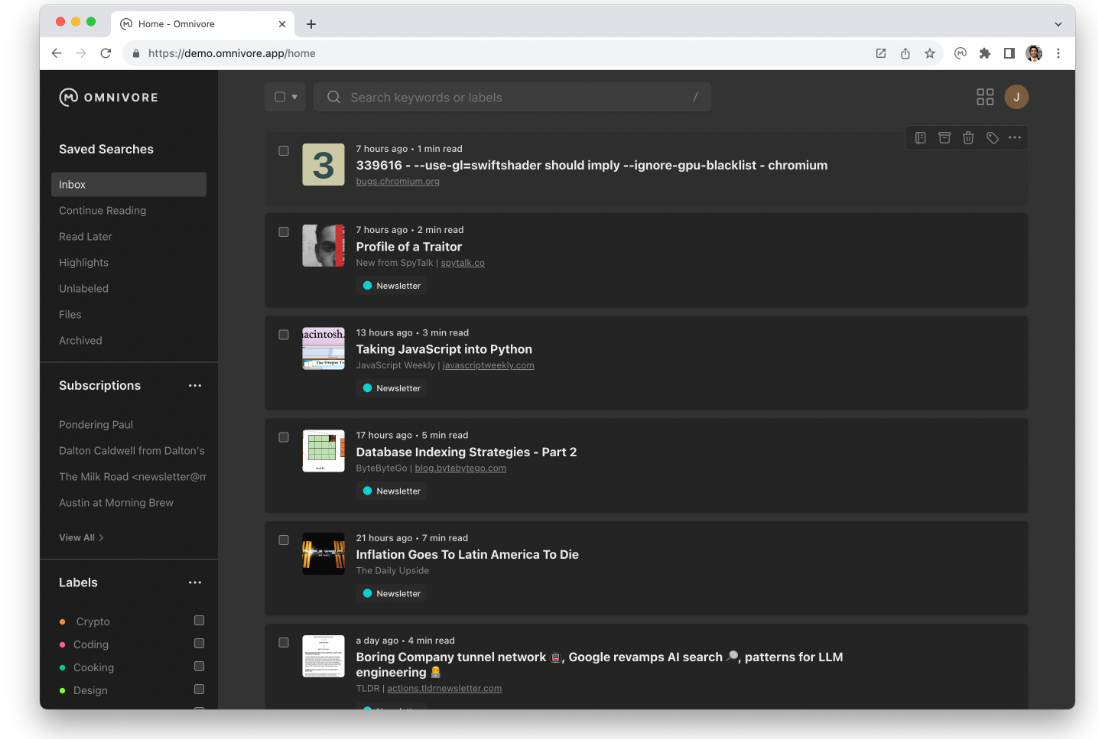
Task: Open the Chrome three-dot menu
Action: (x=1058, y=53)
